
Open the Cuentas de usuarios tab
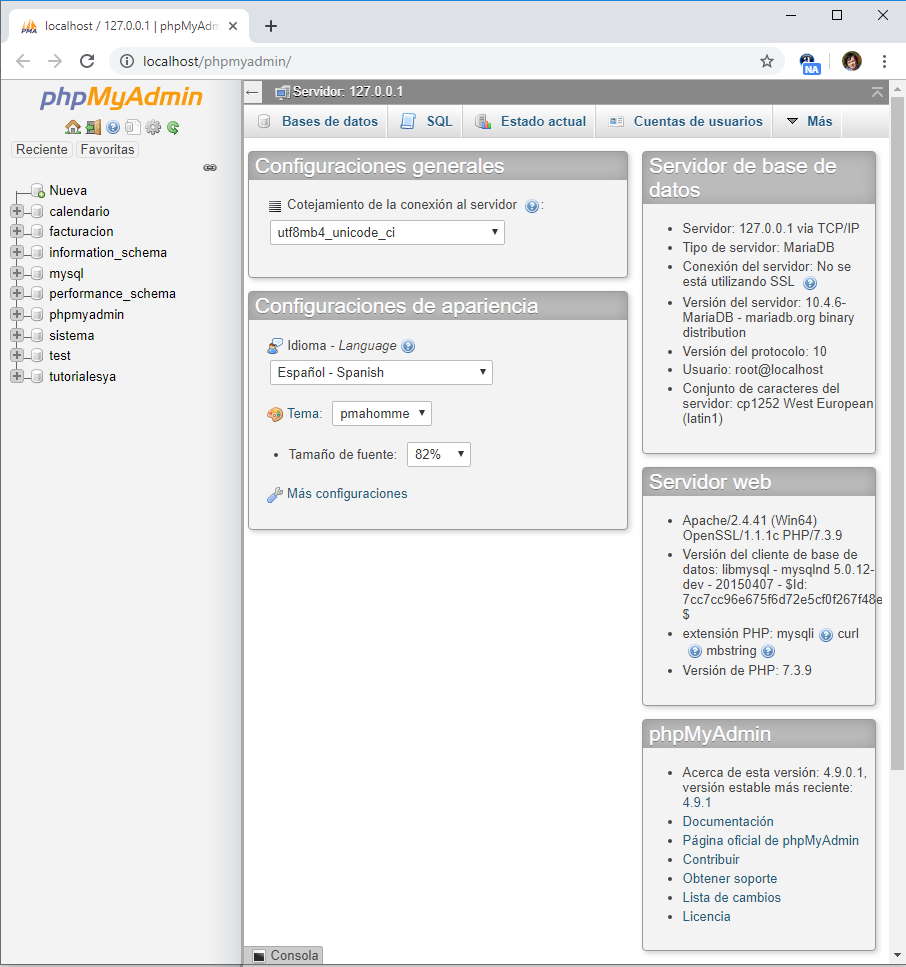(x=685, y=121)
